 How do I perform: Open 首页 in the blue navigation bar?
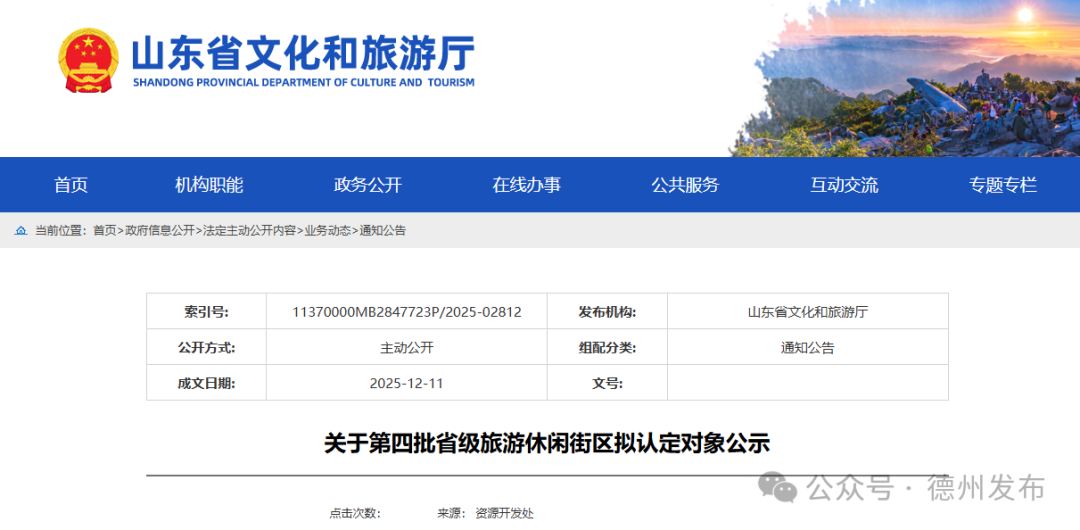[x=71, y=185]
